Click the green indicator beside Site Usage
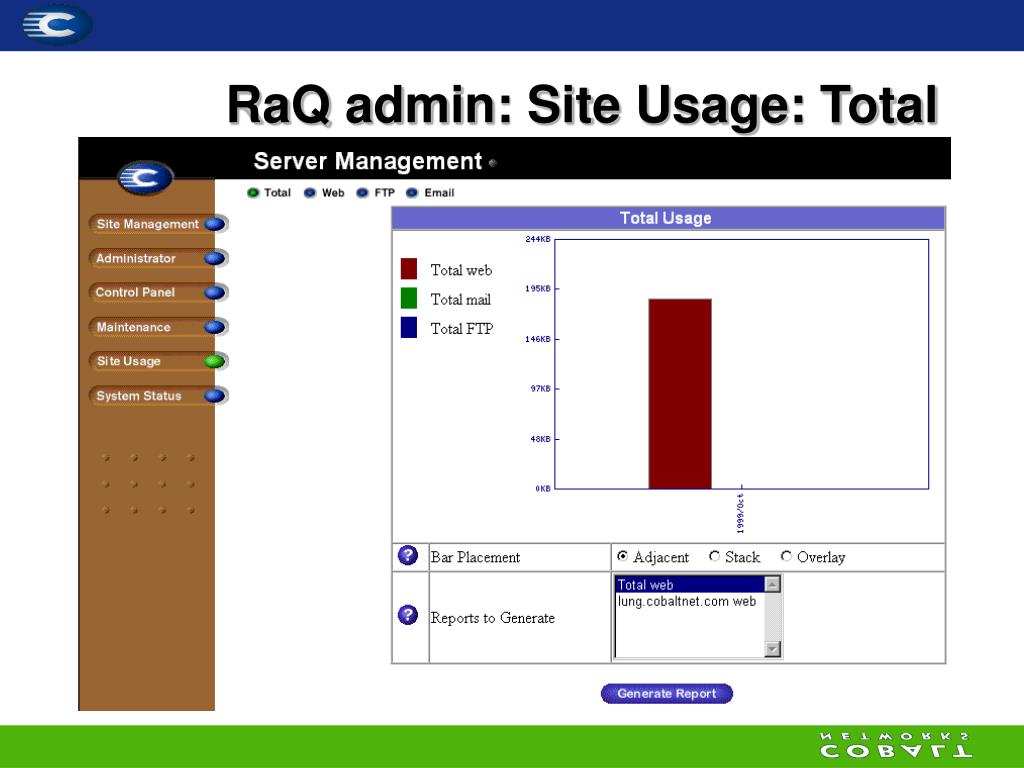The height and width of the screenshot is (768, 1024). point(214,361)
